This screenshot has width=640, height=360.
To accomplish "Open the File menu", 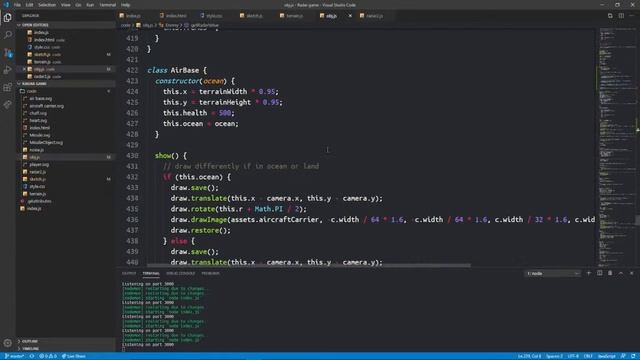I will coord(17,5).
